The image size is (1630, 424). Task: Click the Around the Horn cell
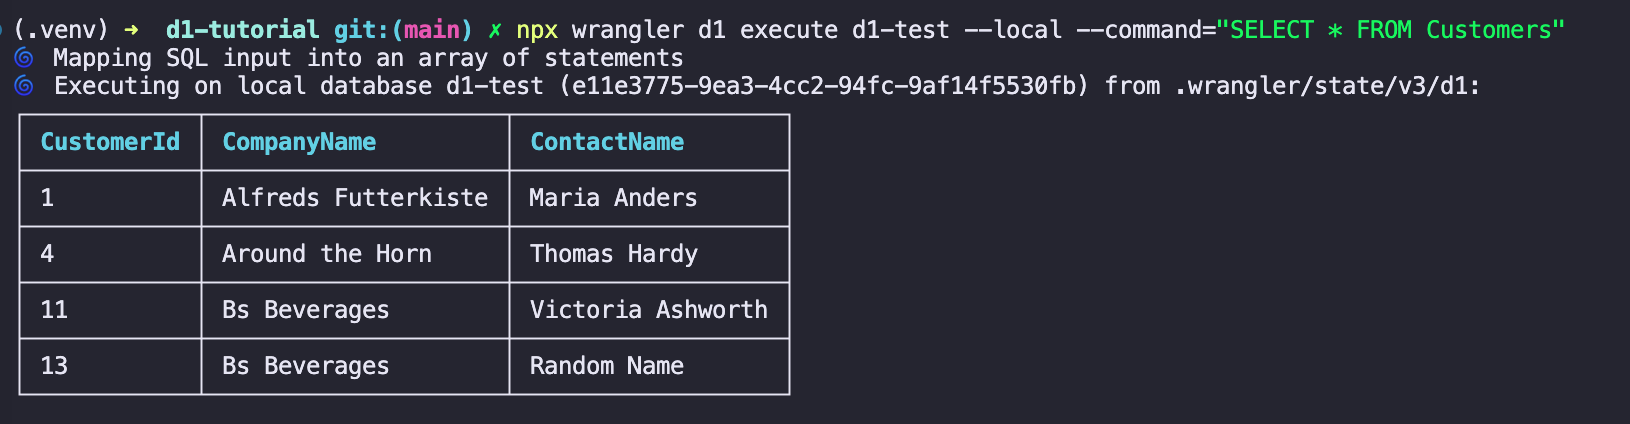tap(327, 254)
